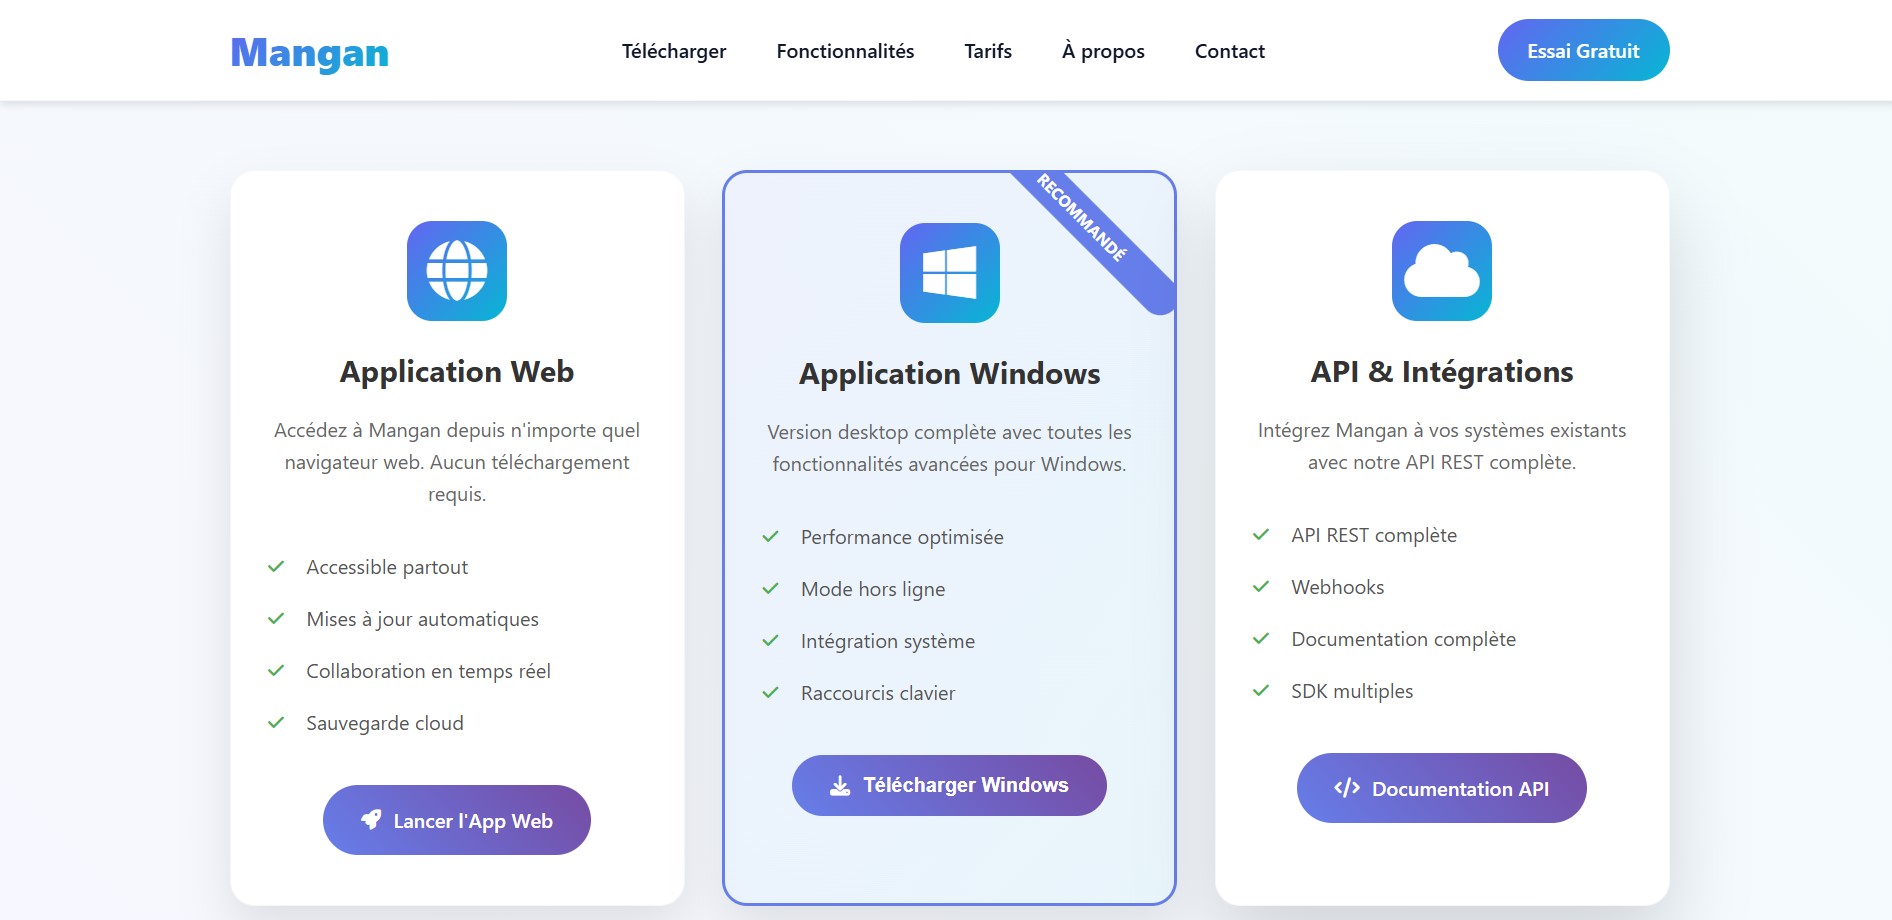Click the RECOMMANDÉ ribbon badge
Viewport: 1892px width, 920px height.
1086,223
